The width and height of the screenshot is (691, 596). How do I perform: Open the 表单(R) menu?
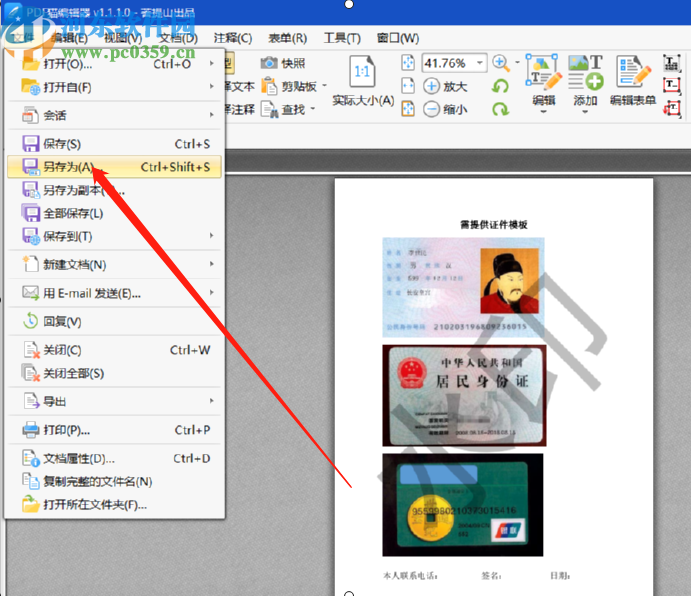[288, 38]
